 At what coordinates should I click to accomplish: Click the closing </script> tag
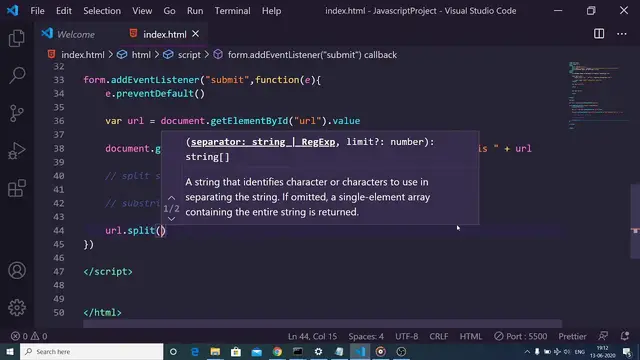click(x=108, y=272)
